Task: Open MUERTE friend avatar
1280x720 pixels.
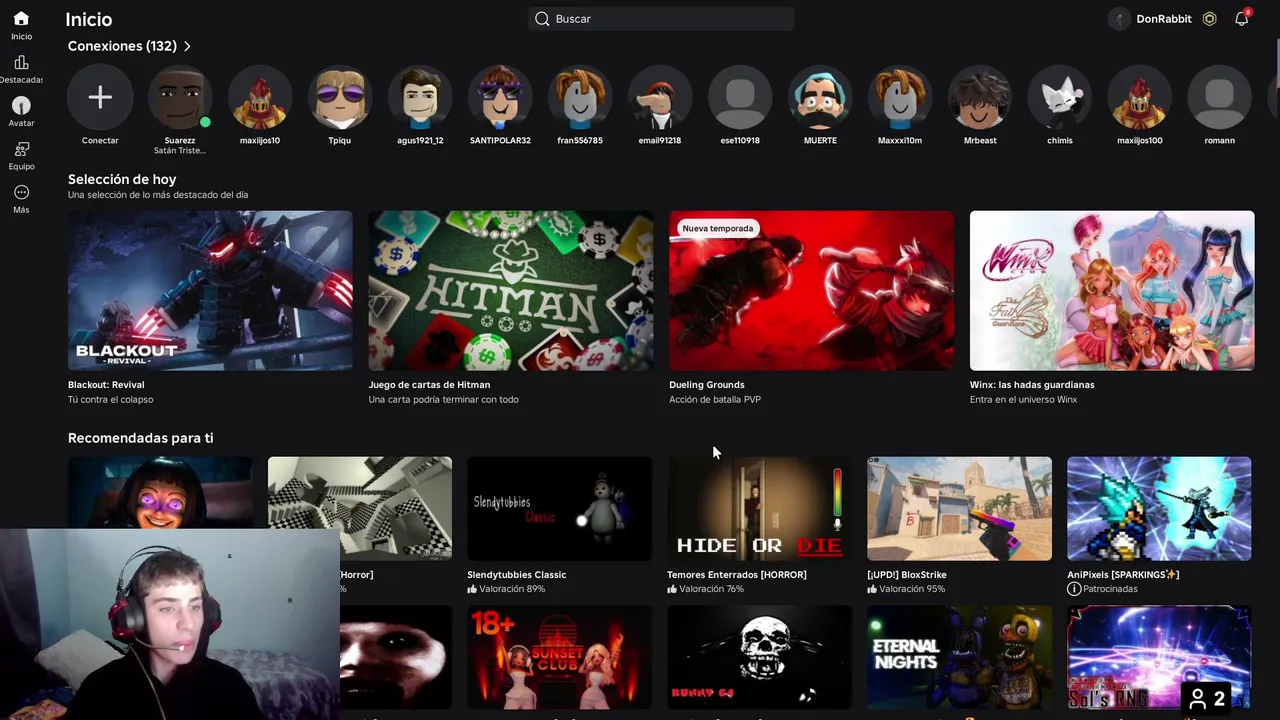Action: tap(820, 98)
